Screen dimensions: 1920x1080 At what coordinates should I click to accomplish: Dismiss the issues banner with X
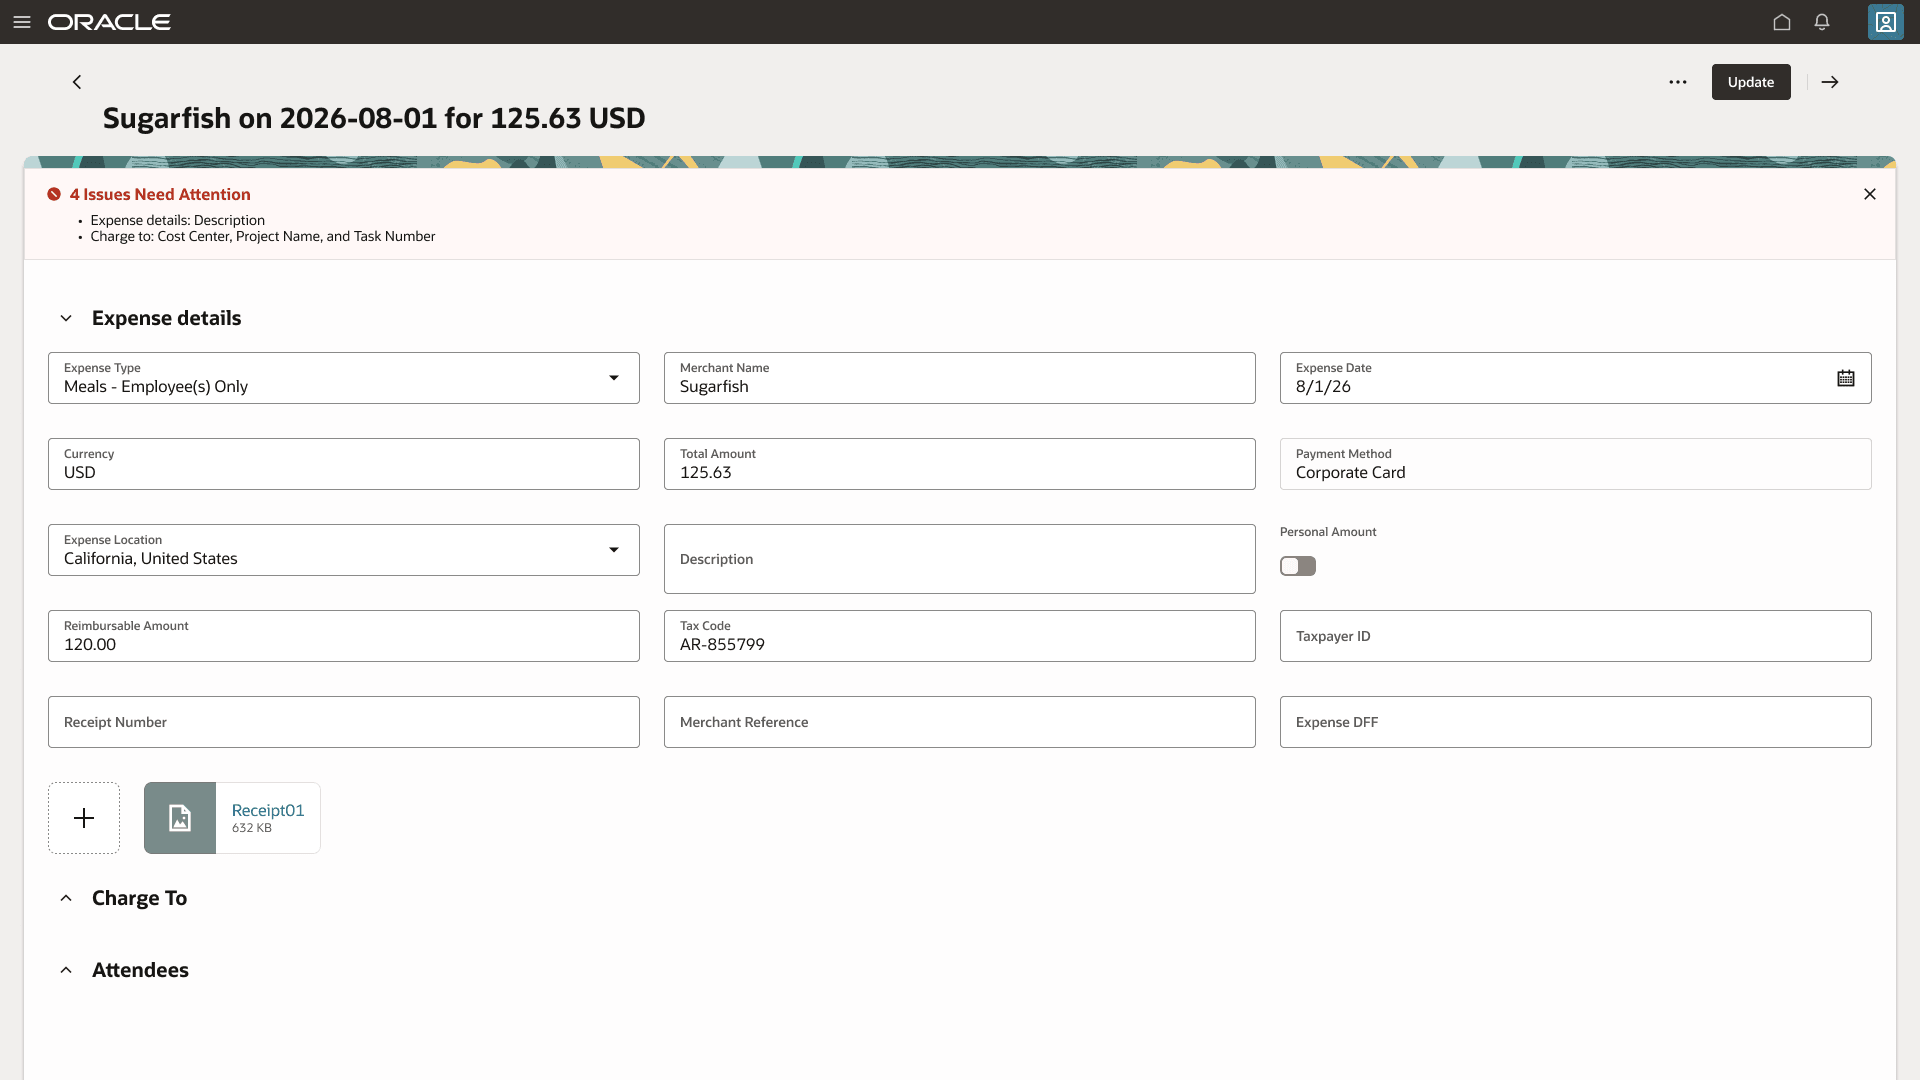coord(1870,194)
